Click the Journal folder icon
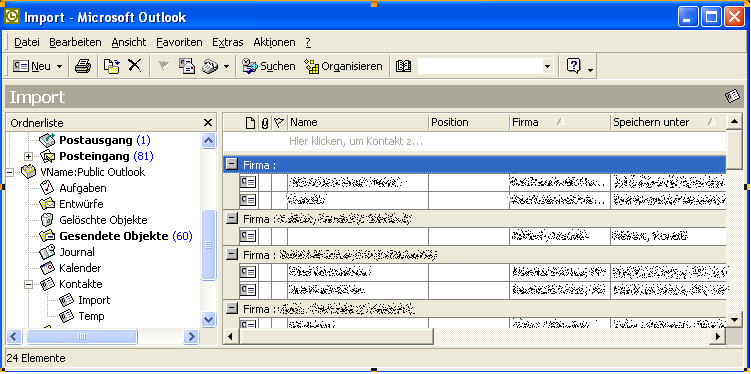This screenshot has width=751, height=374. 48,251
